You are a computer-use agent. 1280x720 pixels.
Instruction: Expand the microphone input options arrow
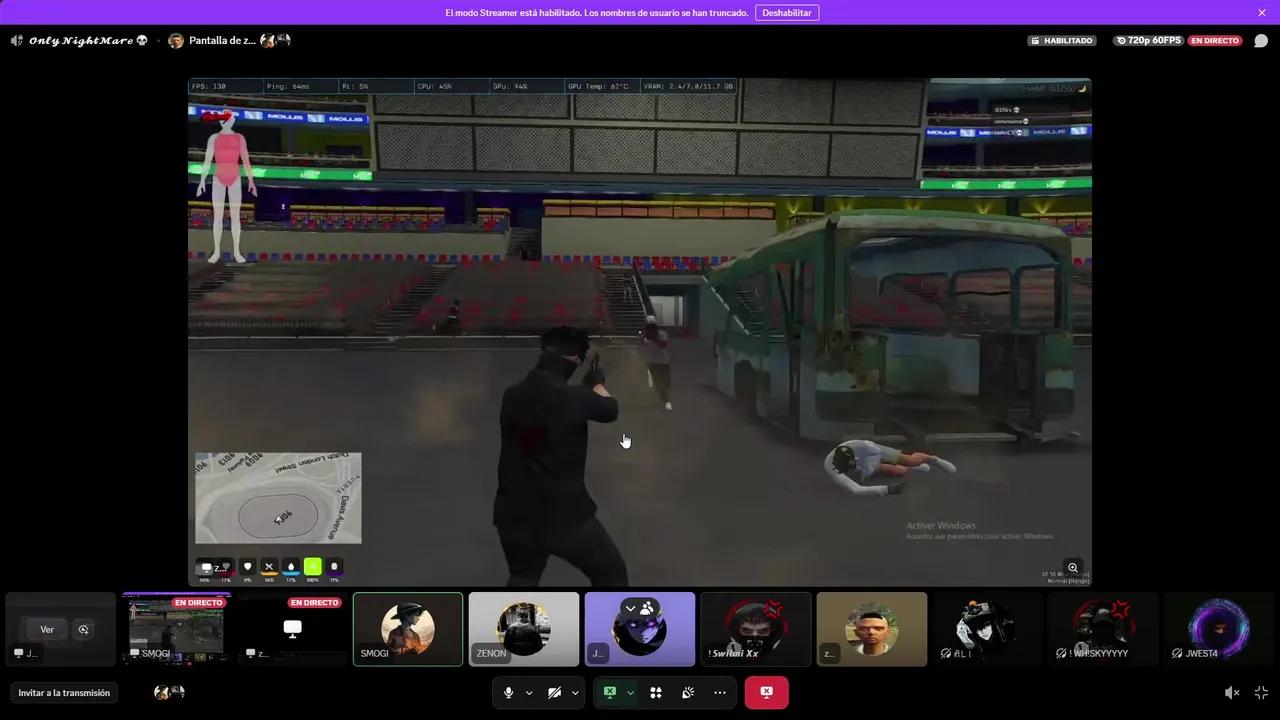coord(529,693)
